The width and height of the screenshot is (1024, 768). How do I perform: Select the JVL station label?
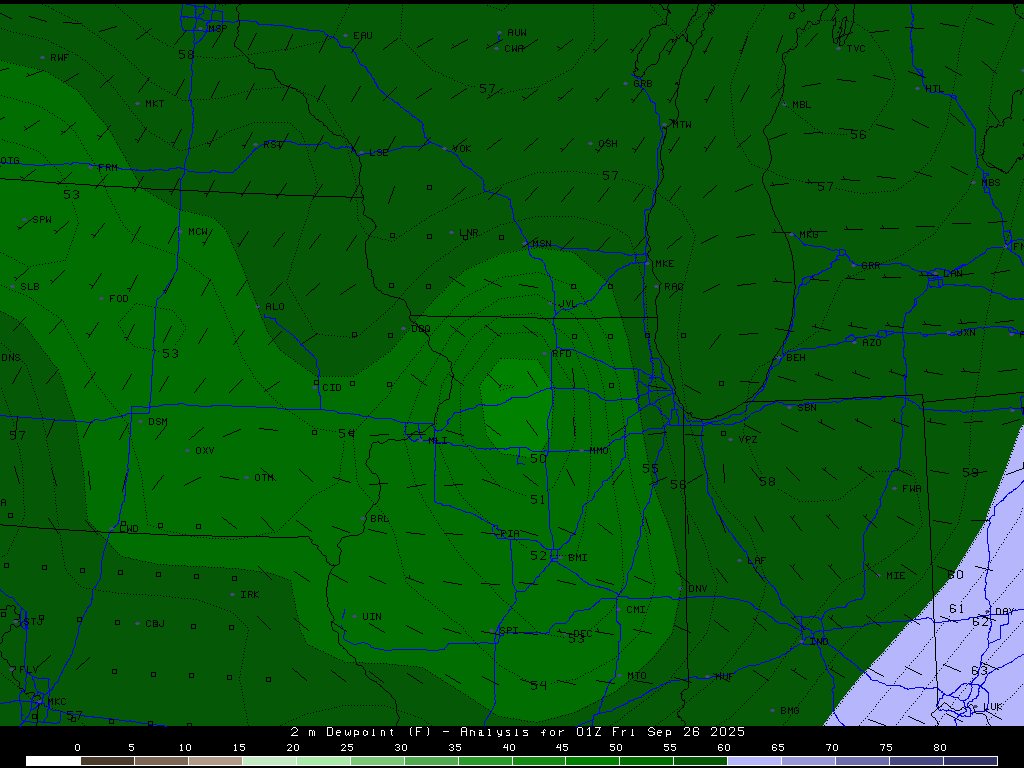[x=568, y=304]
